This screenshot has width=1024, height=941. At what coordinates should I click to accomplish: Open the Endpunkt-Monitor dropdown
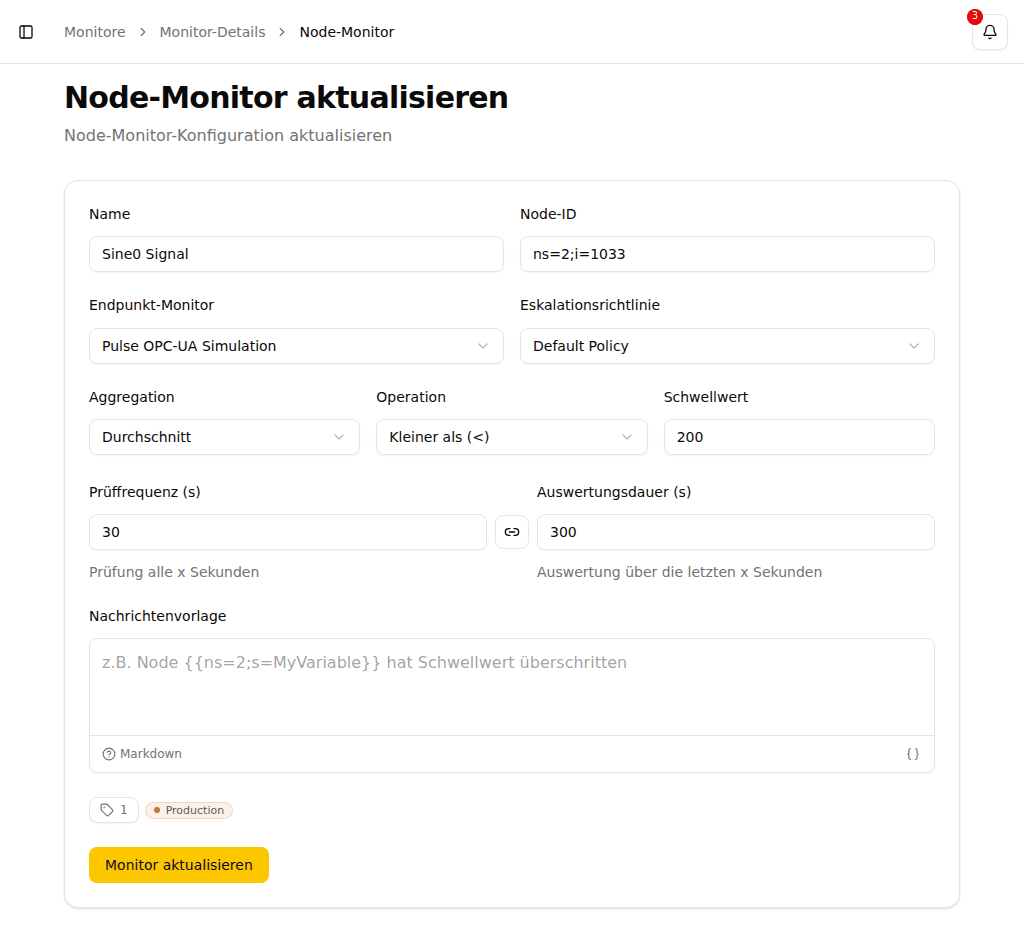(296, 346)
